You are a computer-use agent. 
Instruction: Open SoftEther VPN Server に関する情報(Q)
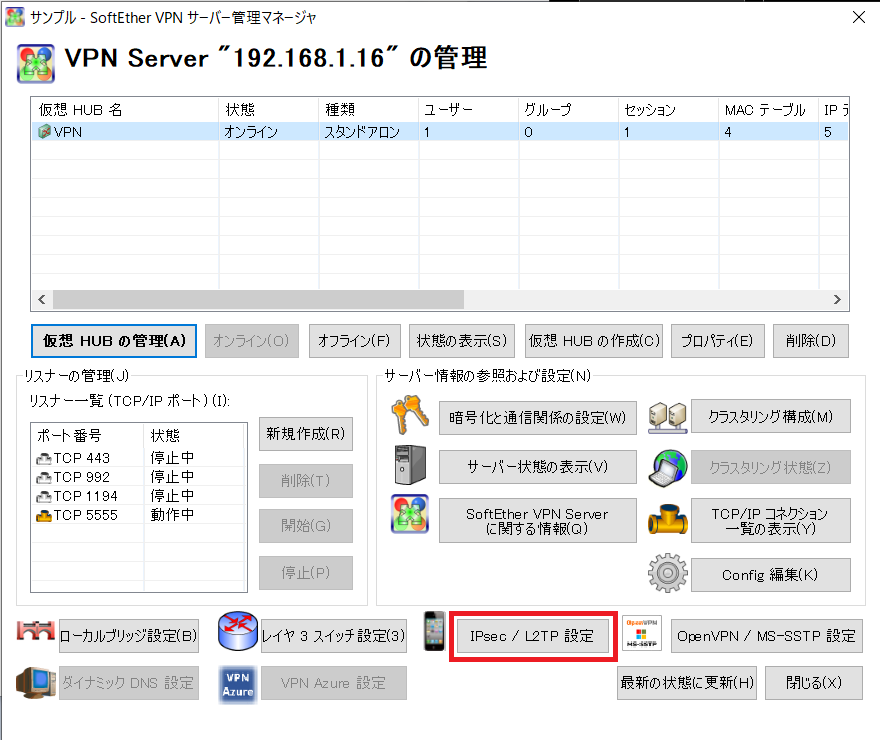[538, 521]
